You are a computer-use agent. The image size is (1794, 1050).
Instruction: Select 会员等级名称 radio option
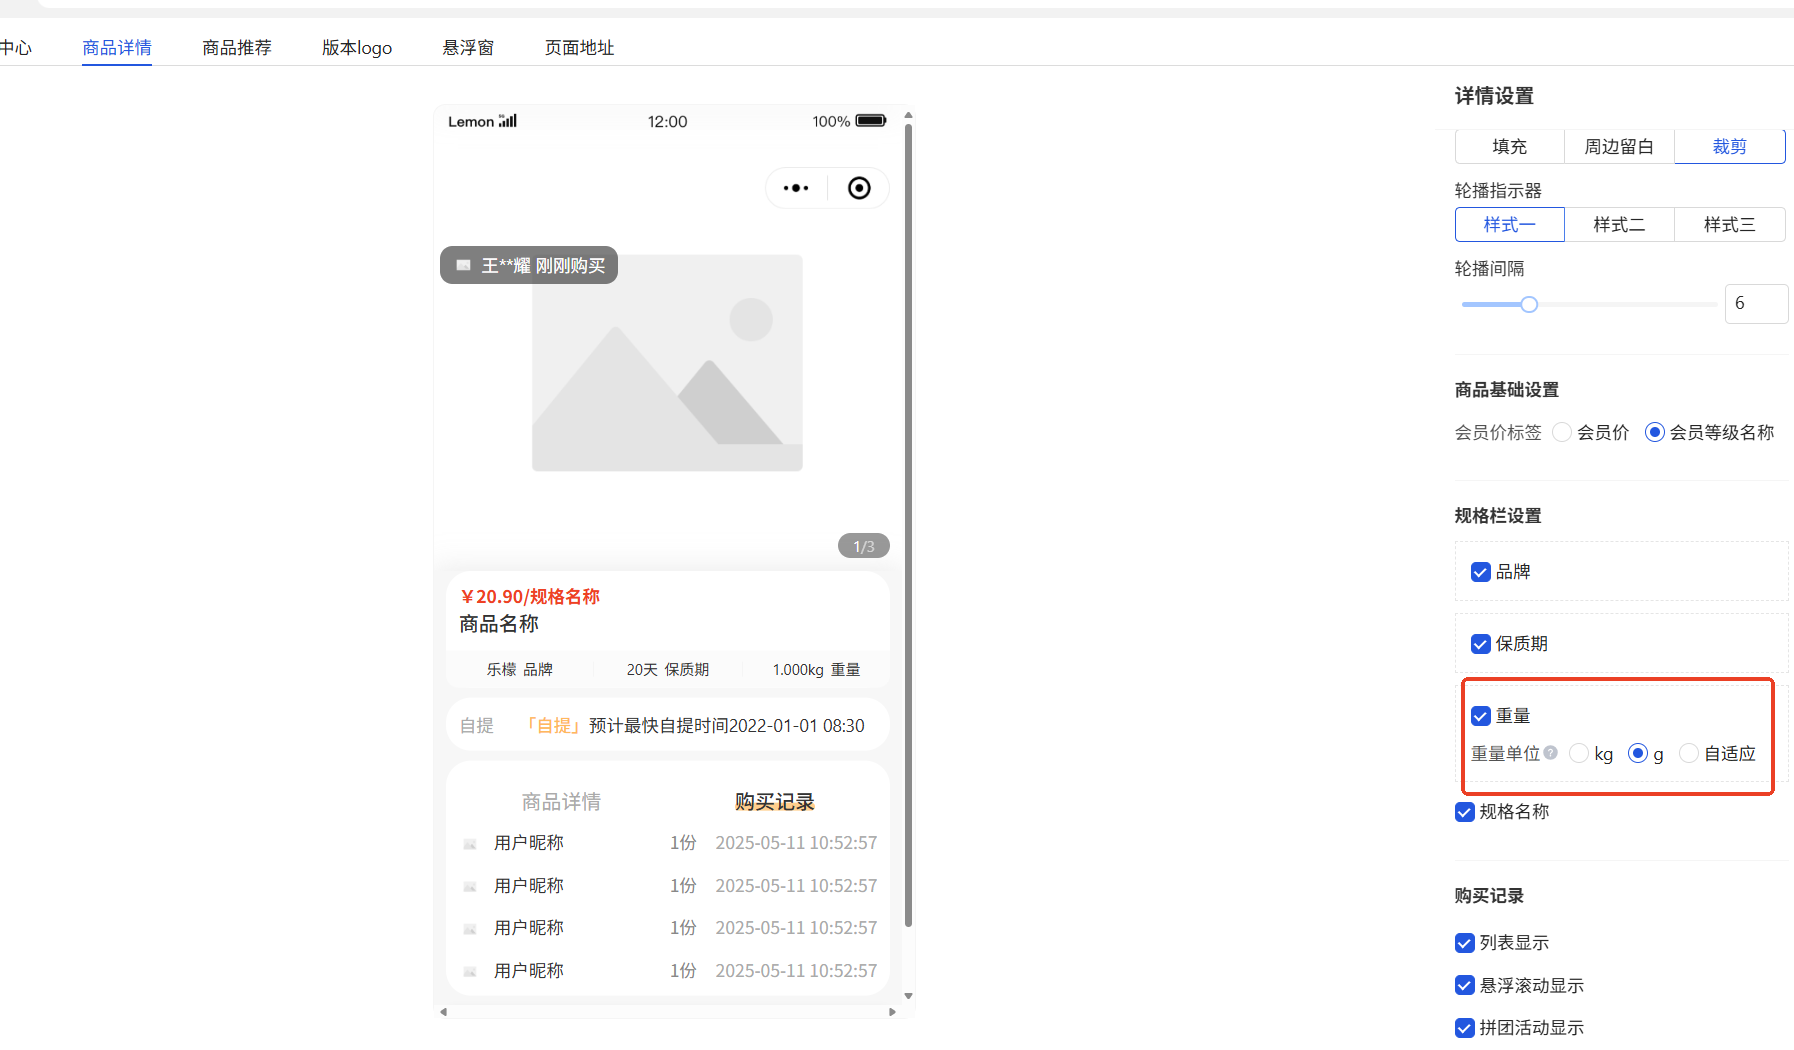[1655, 432]
